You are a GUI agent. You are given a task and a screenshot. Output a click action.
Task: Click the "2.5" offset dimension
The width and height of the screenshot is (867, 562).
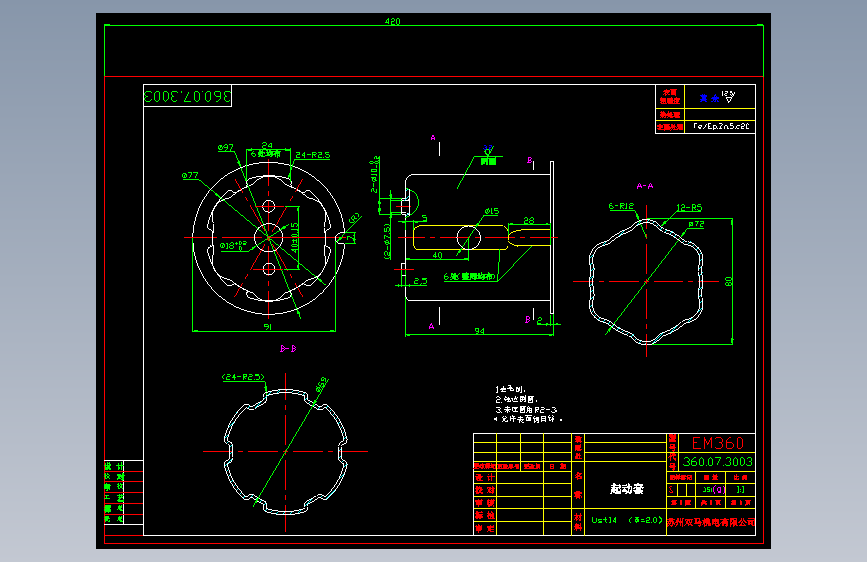pyautogui.click(x=420, y=281)
